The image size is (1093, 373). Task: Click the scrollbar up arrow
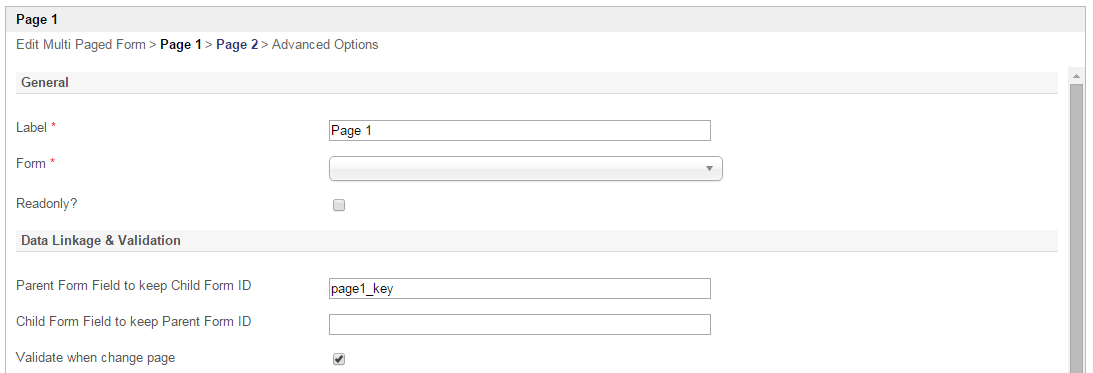click(x=1076, y=75)
